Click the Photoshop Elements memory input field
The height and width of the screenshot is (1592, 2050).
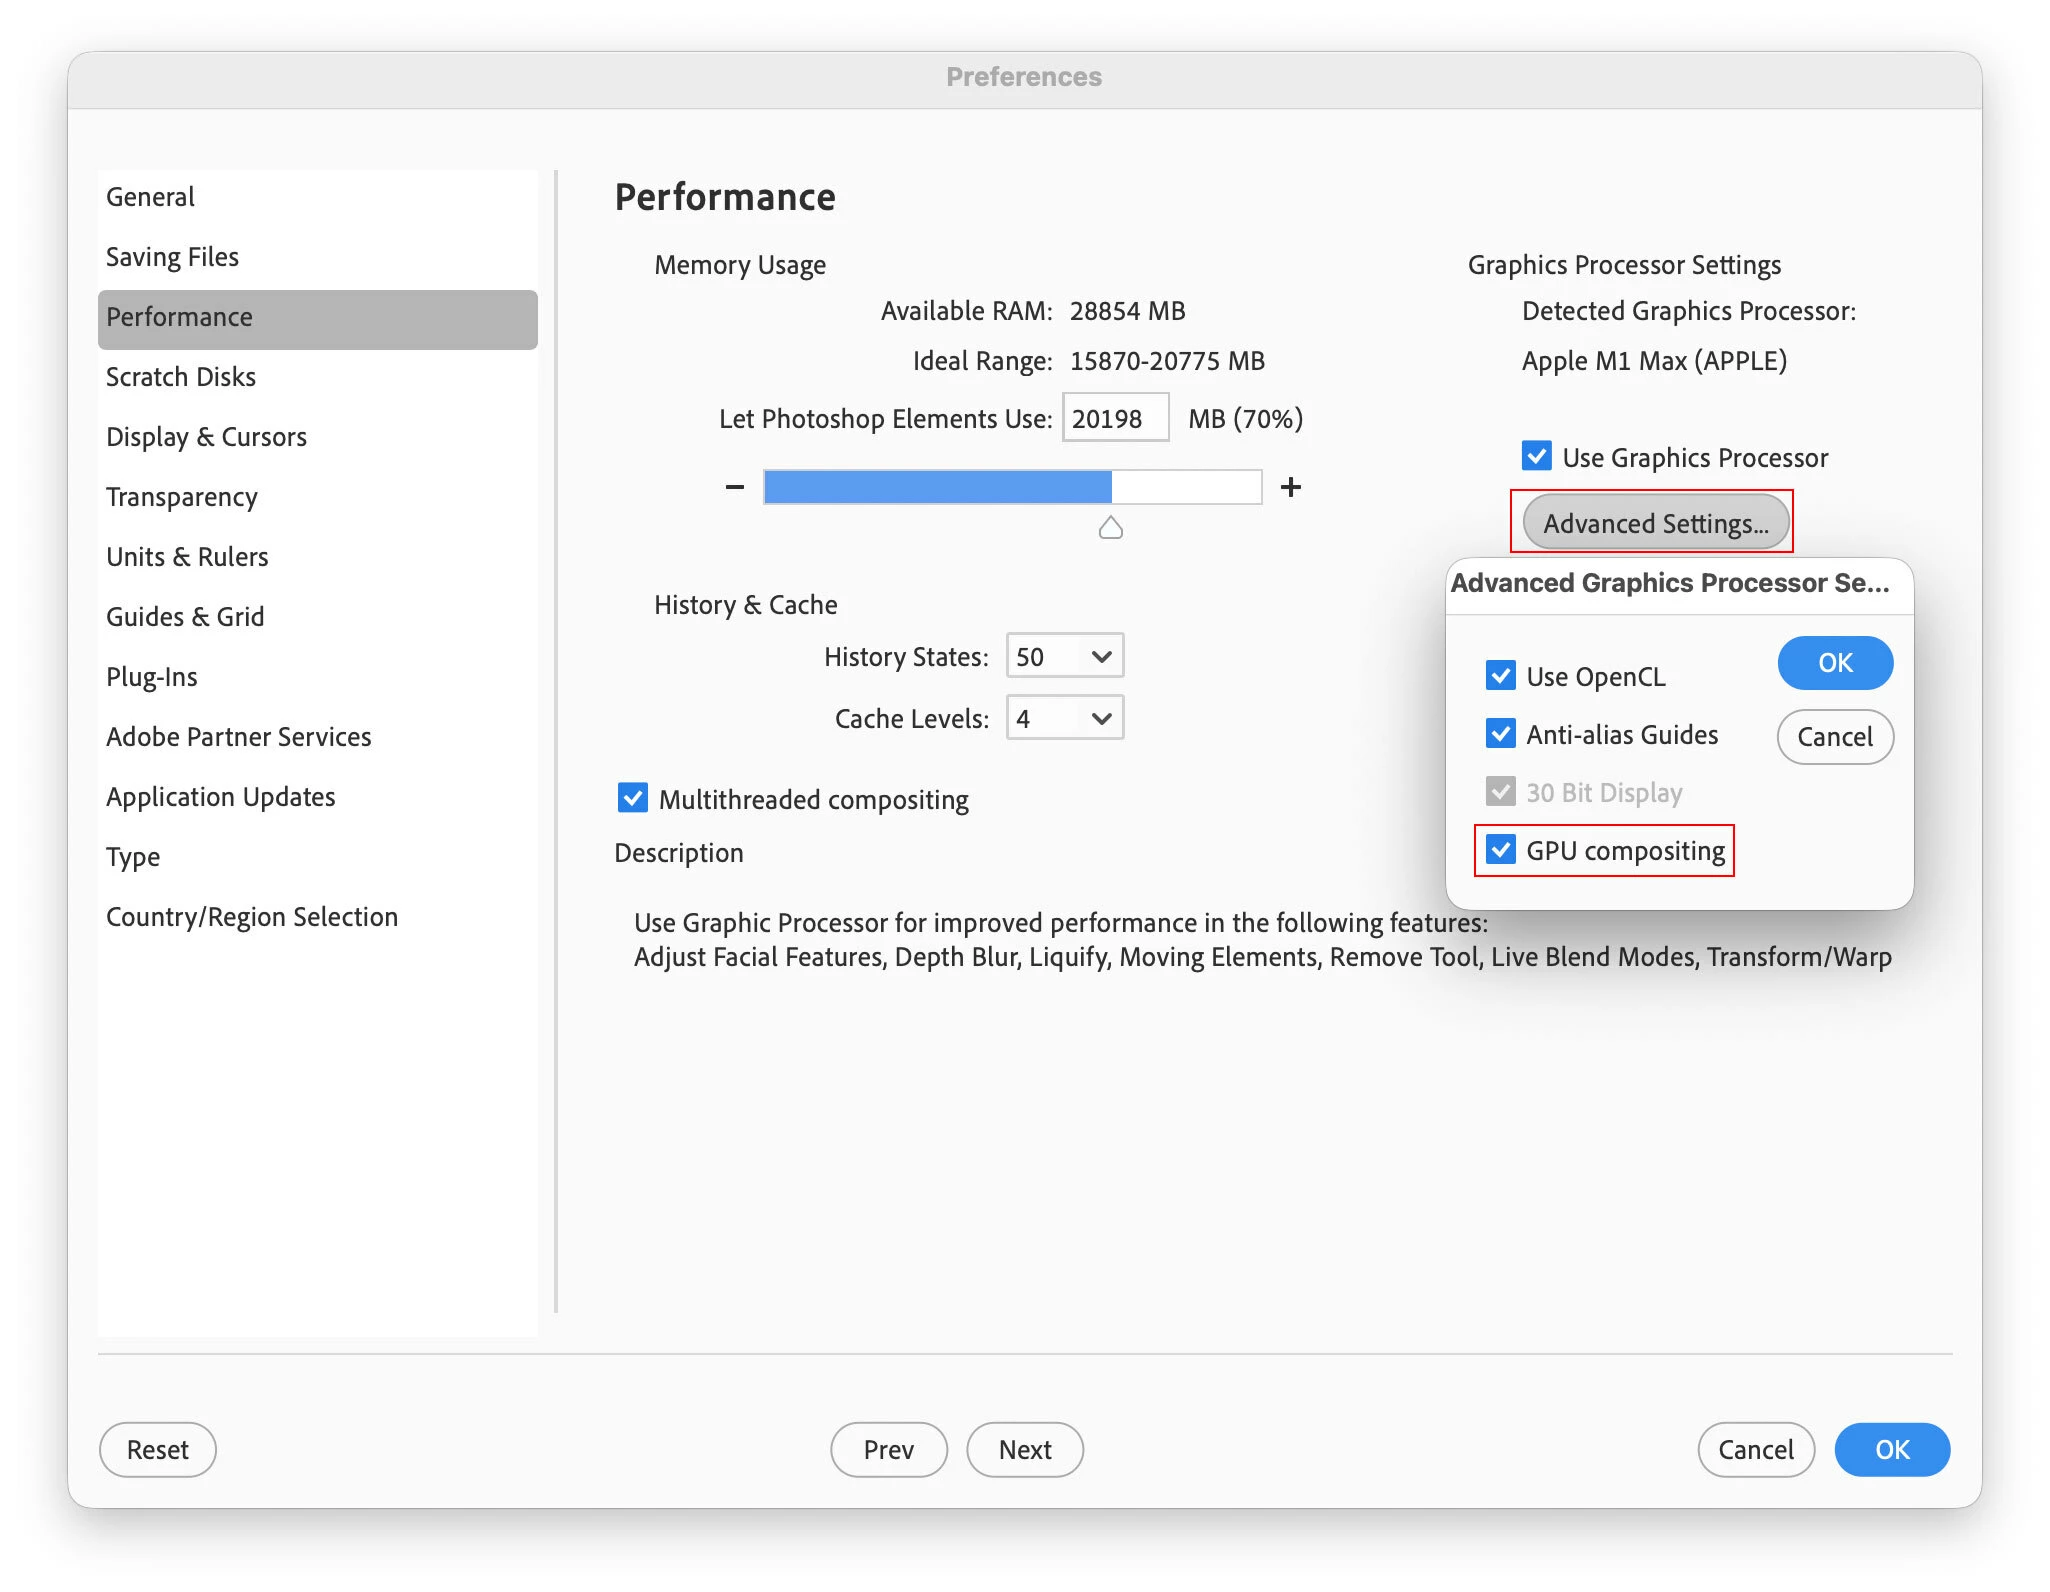coord(1114,418)
